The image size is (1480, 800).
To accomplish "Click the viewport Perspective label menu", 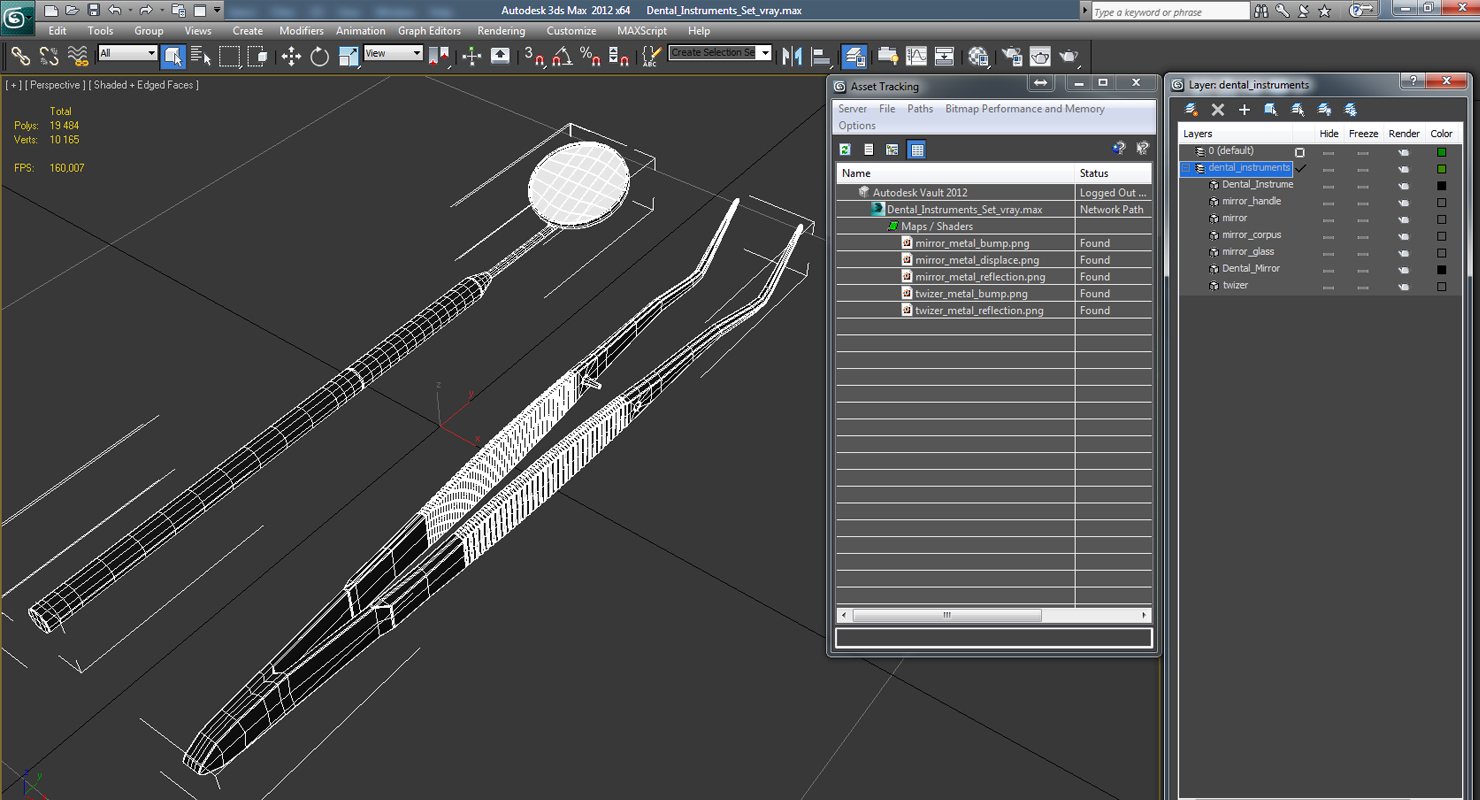I will click(x=55, y=85).
